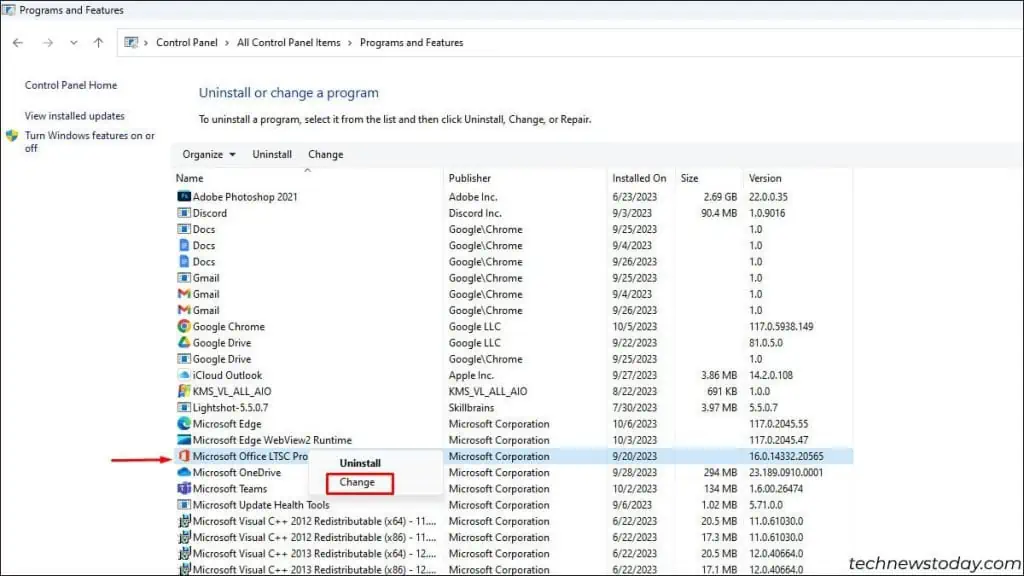Click the Lightshot-5.5.0.7 icon
Image resolution: width=1024 pixels, height=576 pixels.
coord(184,408)
